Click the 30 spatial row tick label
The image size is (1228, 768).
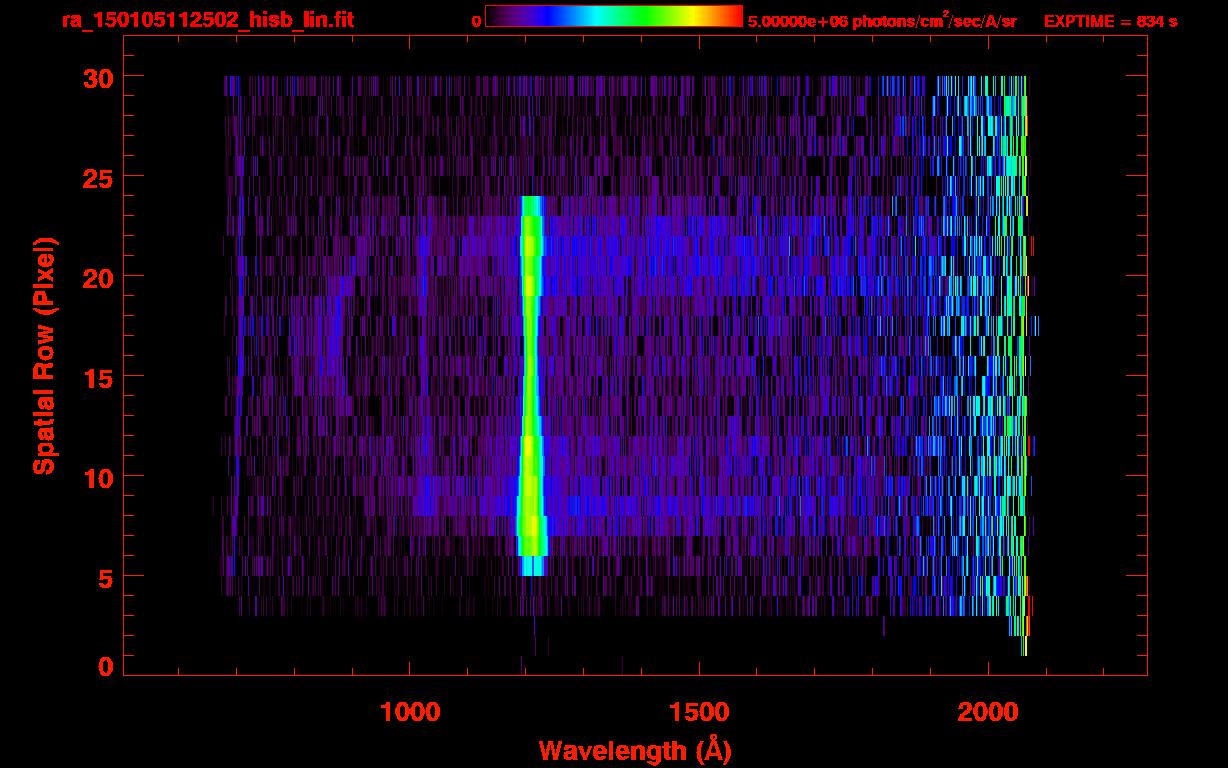[97, 77]
